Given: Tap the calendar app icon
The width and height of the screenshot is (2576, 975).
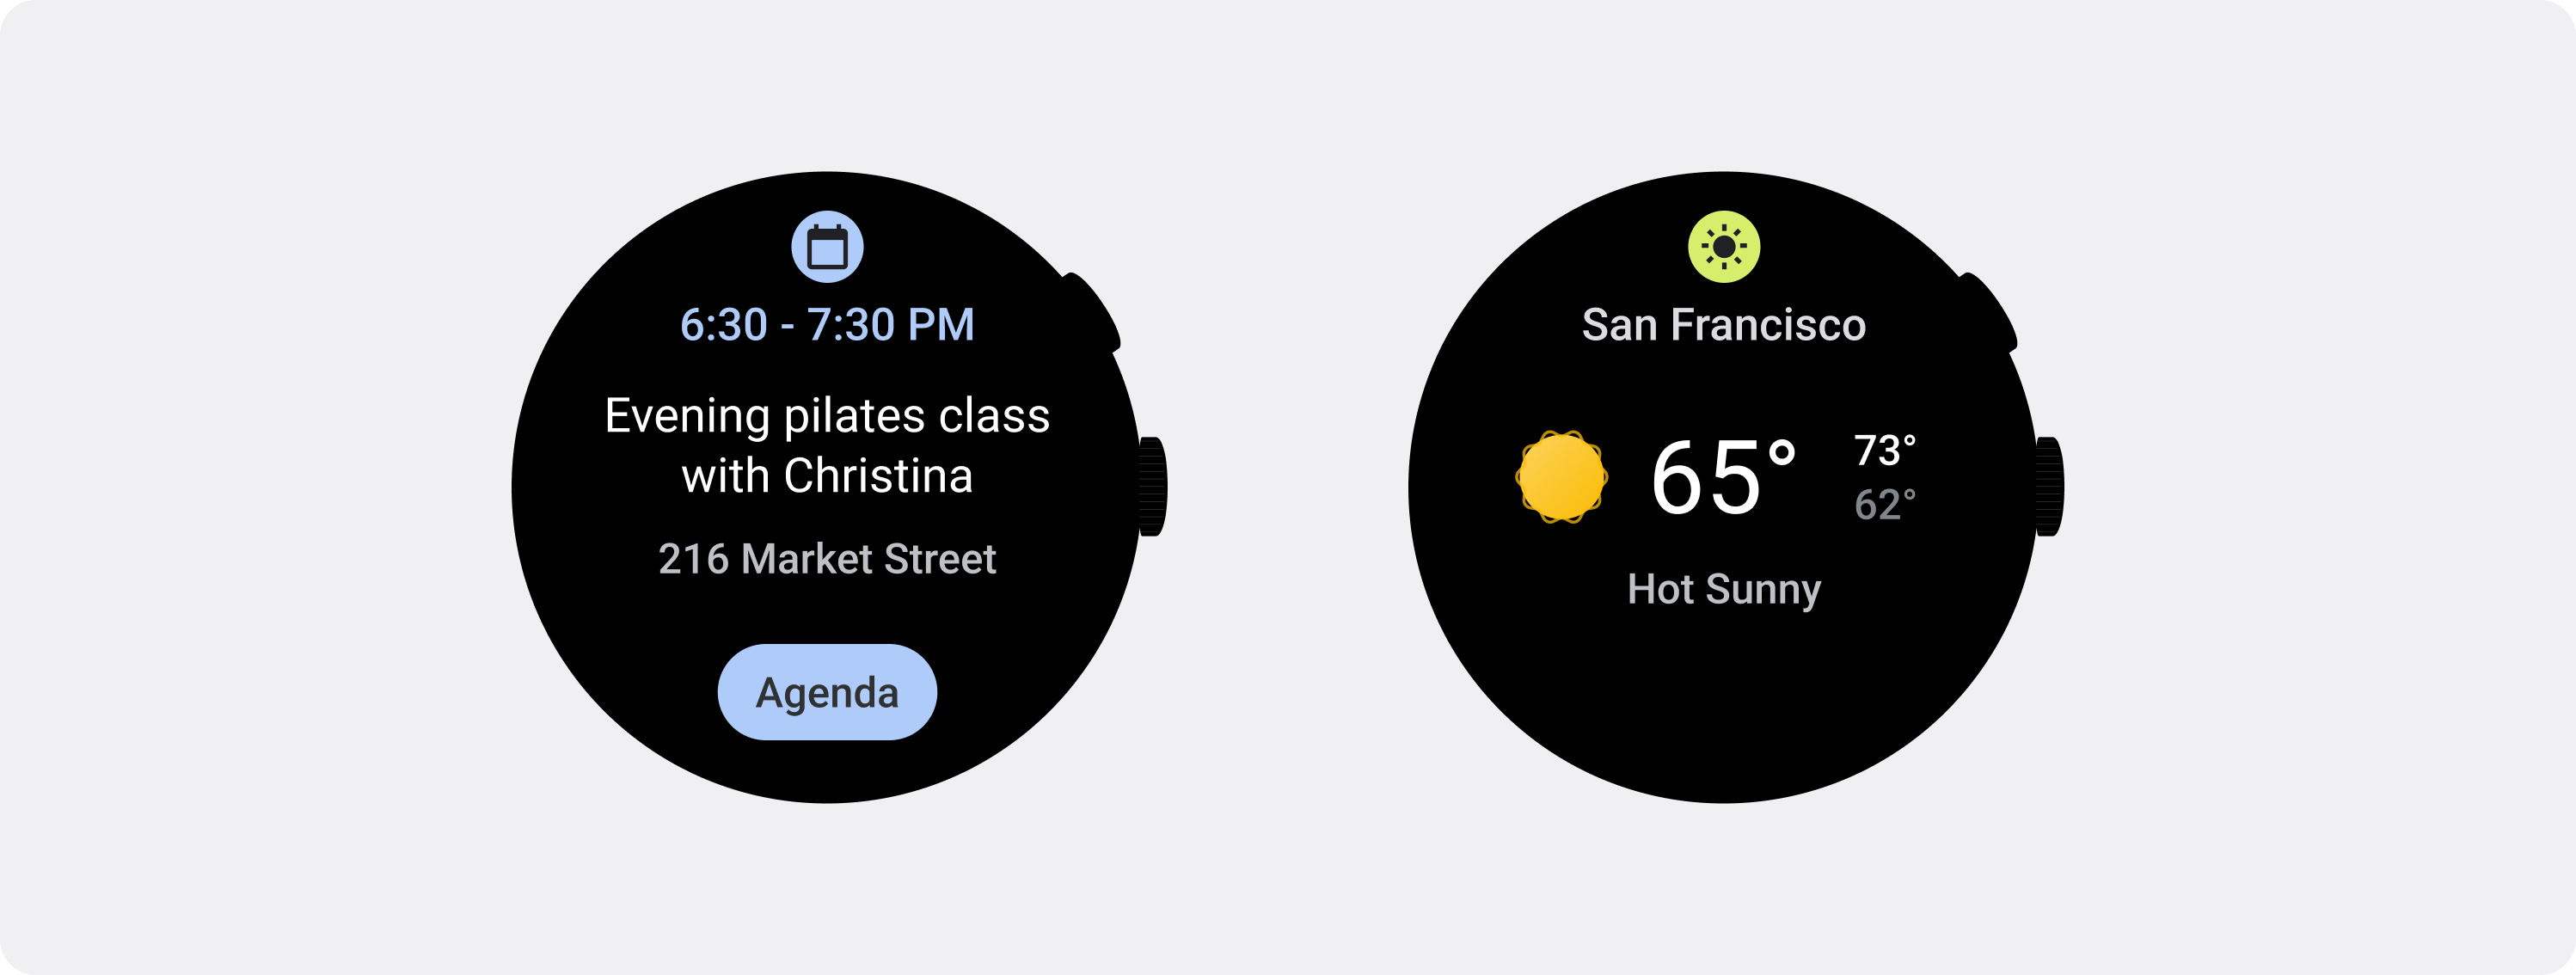Looking at the screenshot, I should [827, 247].
